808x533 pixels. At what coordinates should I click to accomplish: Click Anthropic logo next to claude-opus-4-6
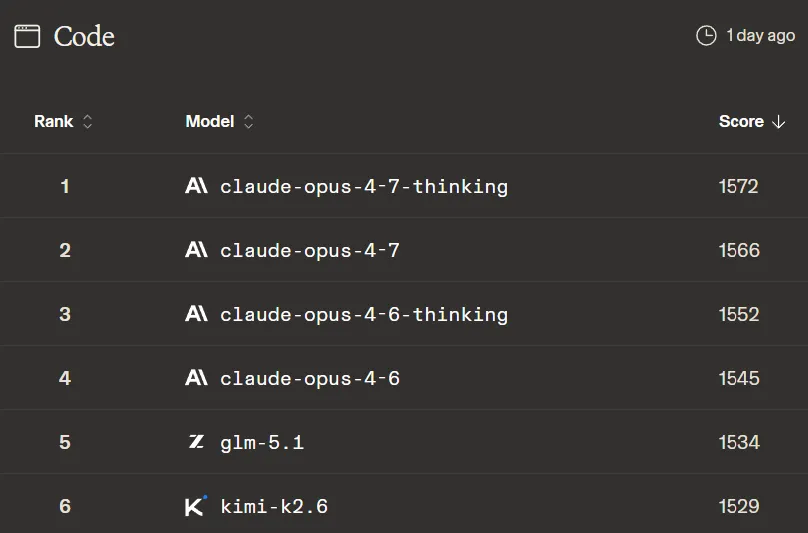tap(196, 378)
